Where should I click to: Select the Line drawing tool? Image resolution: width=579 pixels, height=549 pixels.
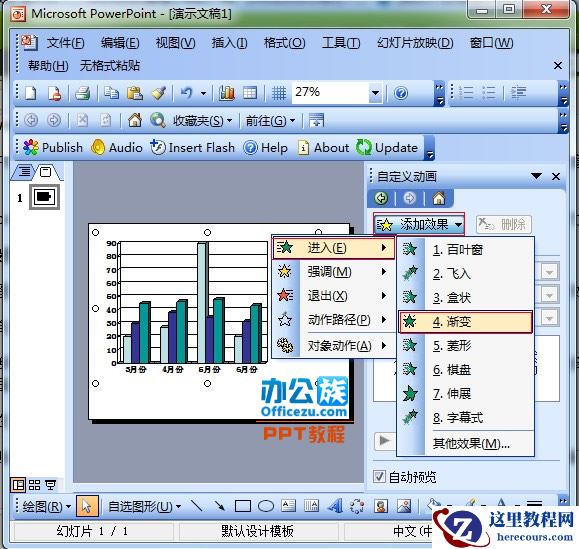(196, 506)
